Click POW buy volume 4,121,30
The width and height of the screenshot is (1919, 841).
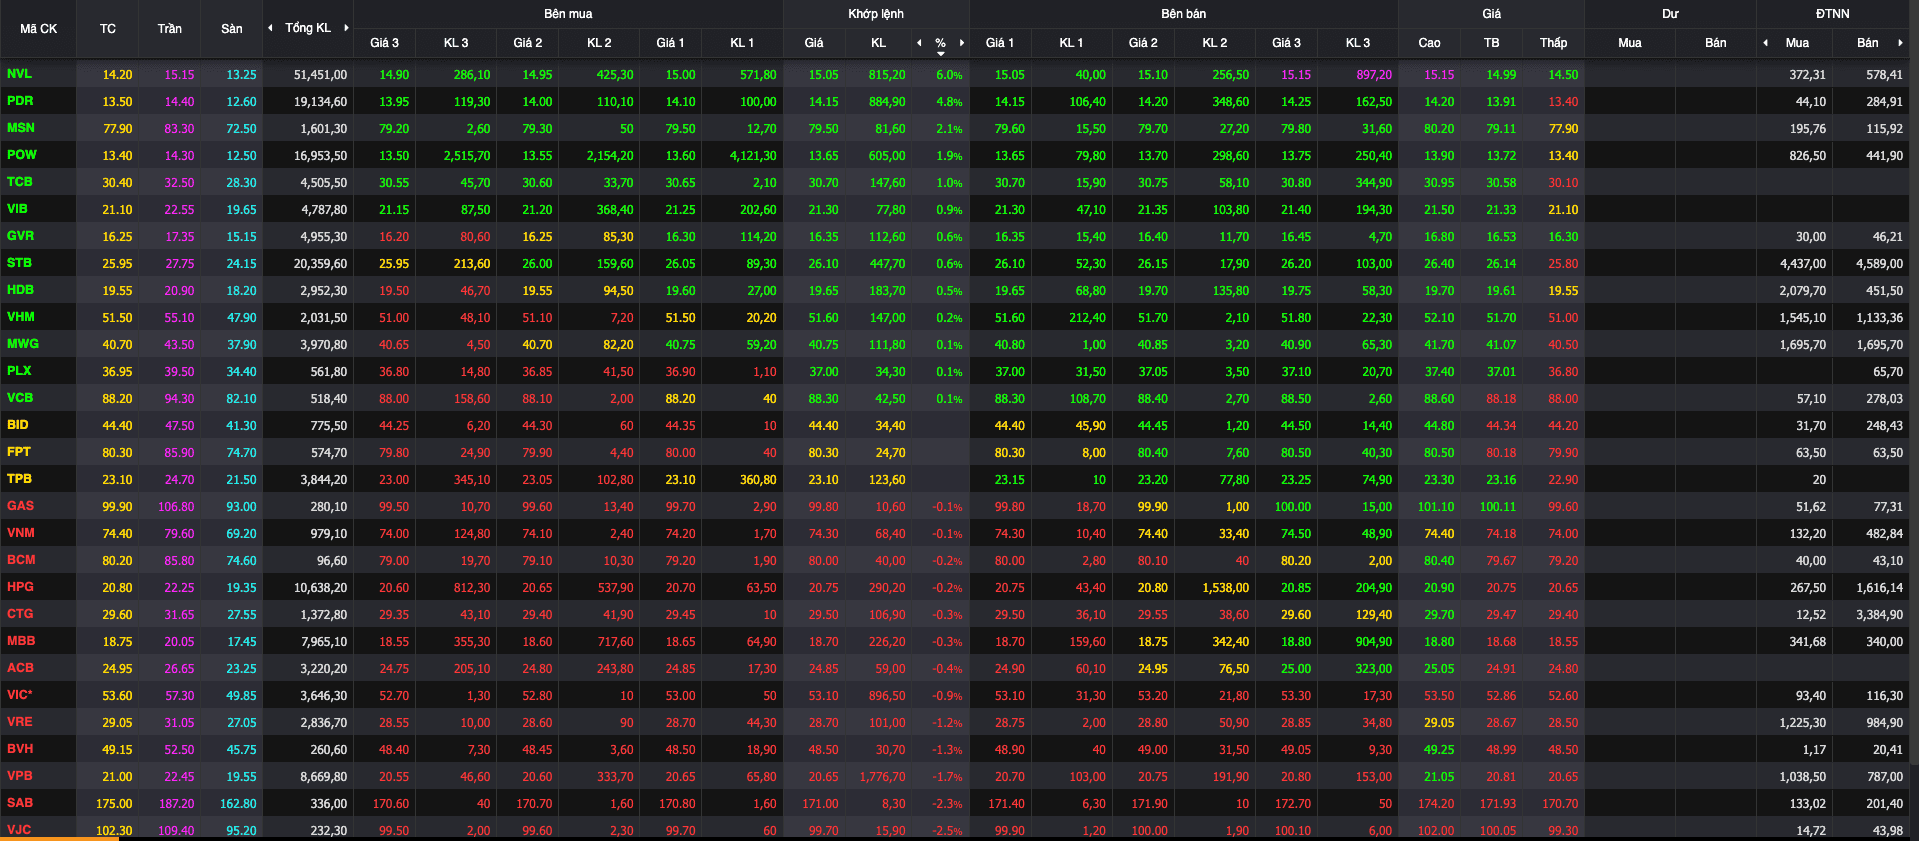click(x=752, y=156)
